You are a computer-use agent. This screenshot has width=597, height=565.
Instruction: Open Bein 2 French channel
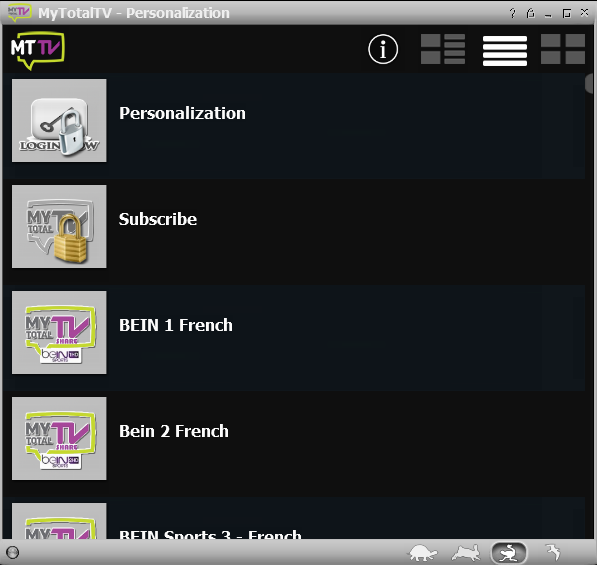coord(294,444)
